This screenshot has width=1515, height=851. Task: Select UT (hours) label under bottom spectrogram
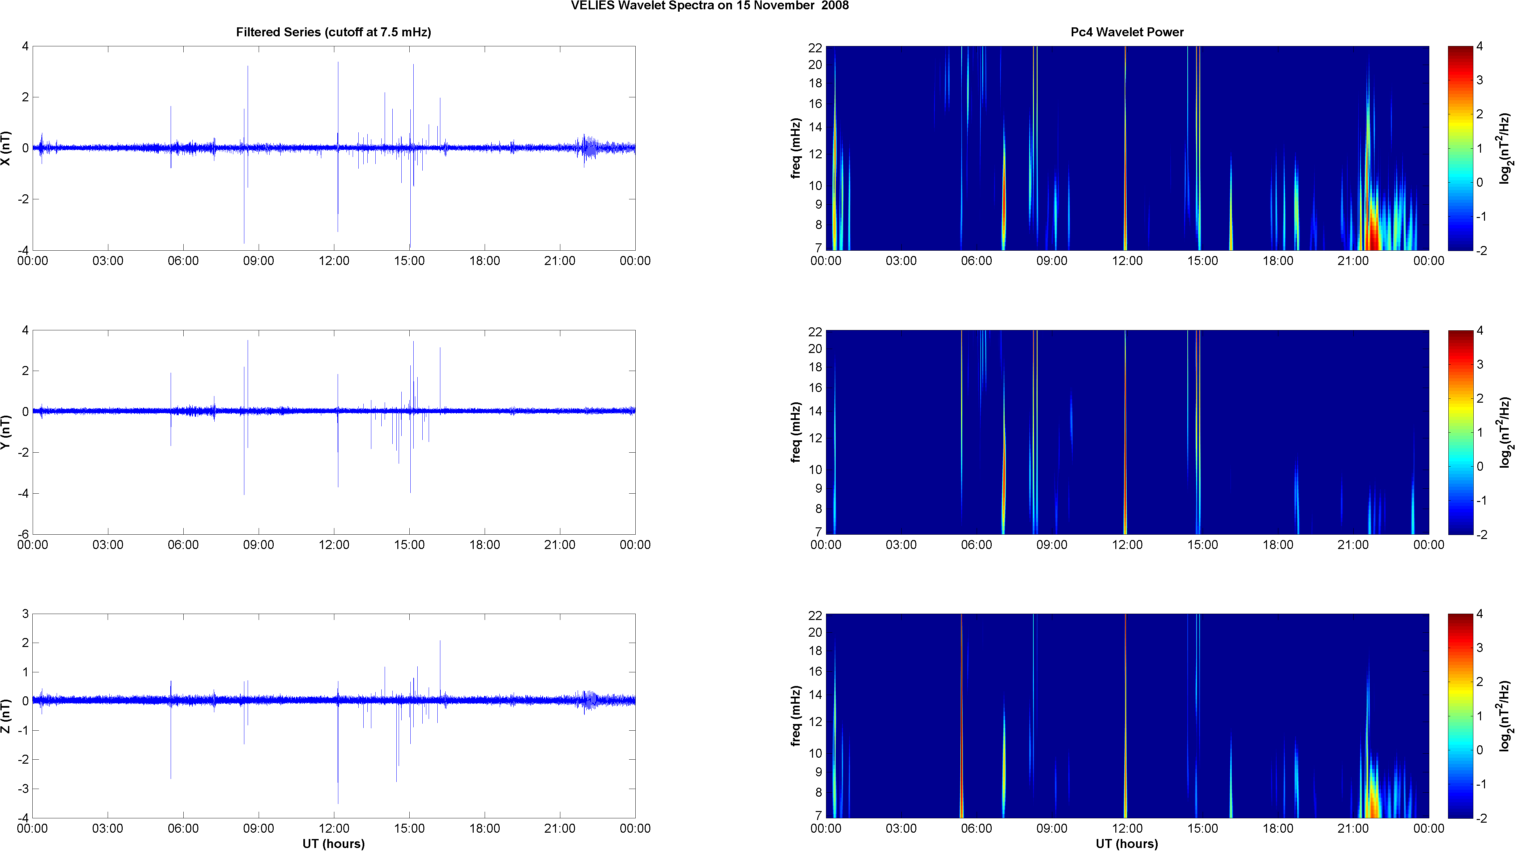click(1126, 844)
